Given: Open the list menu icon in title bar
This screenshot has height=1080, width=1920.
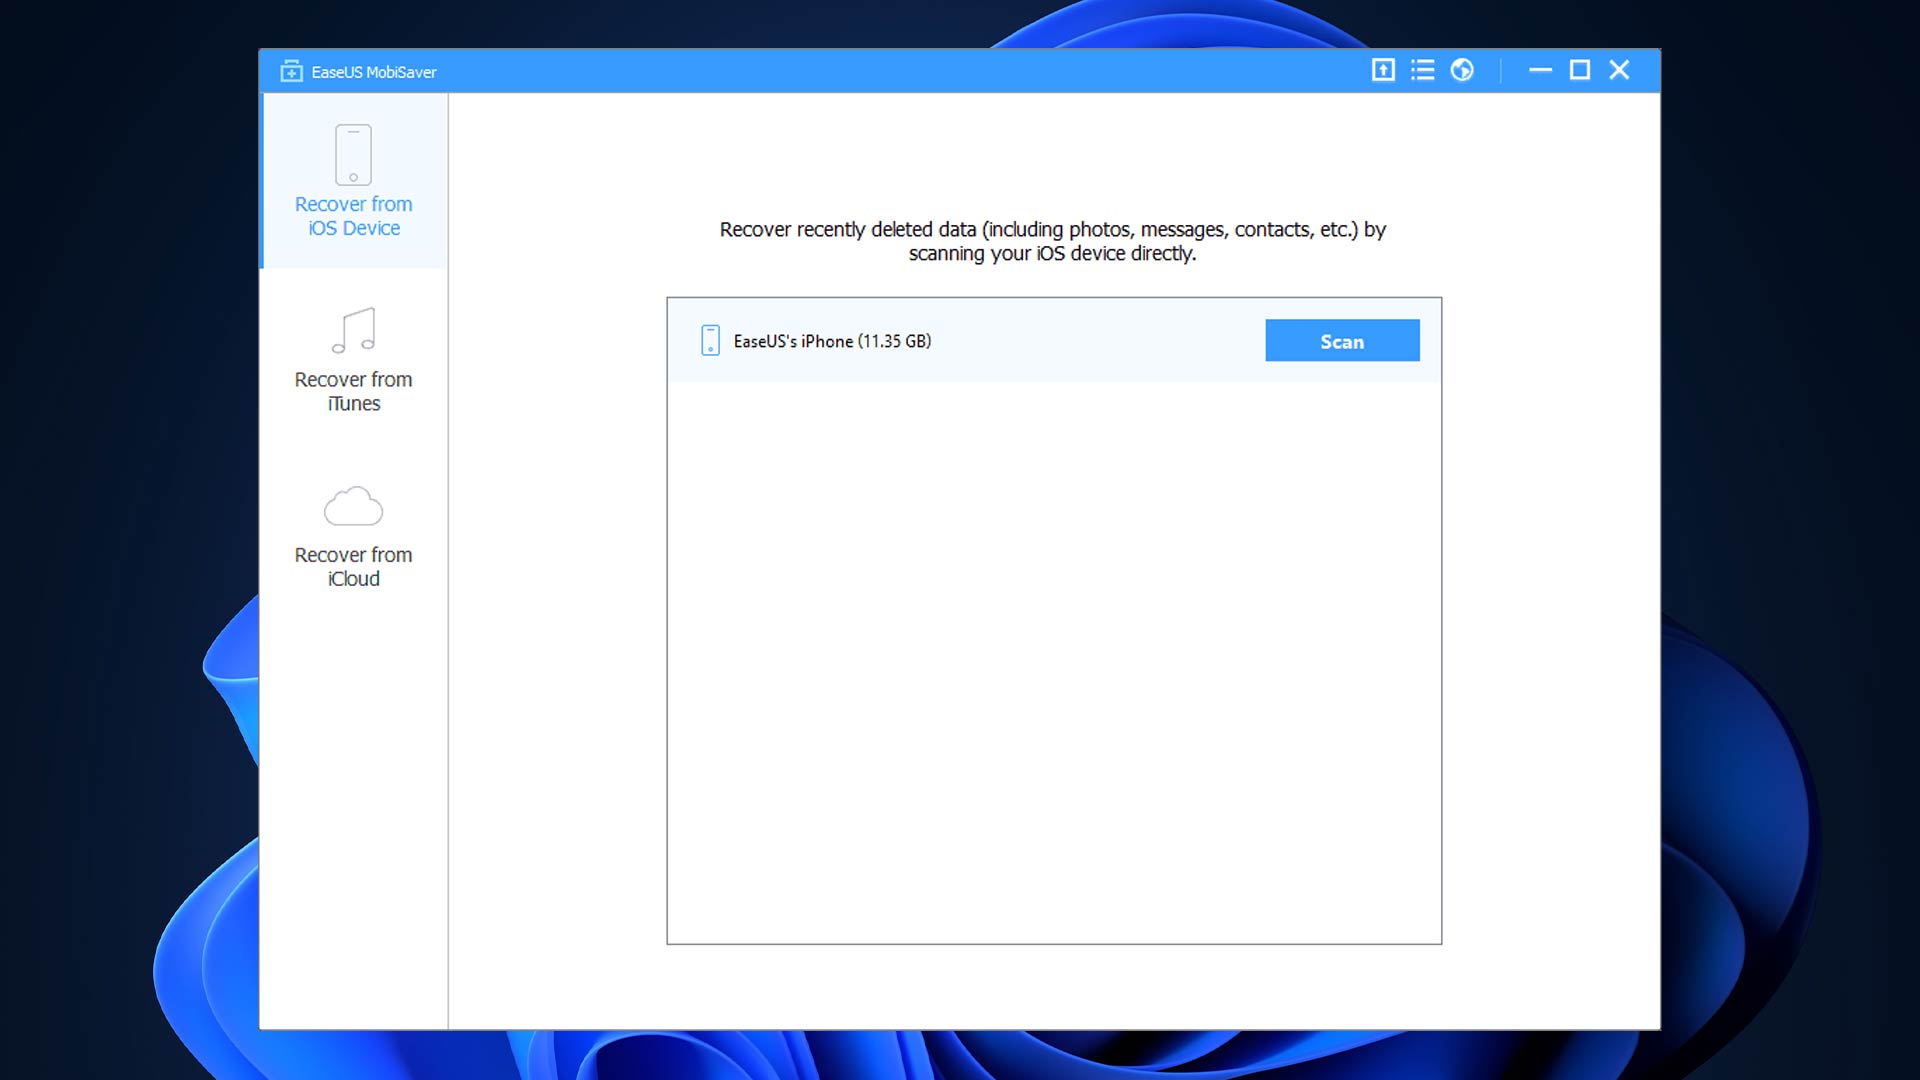Looking at the screenshot, I should (x=1422, y=70).
